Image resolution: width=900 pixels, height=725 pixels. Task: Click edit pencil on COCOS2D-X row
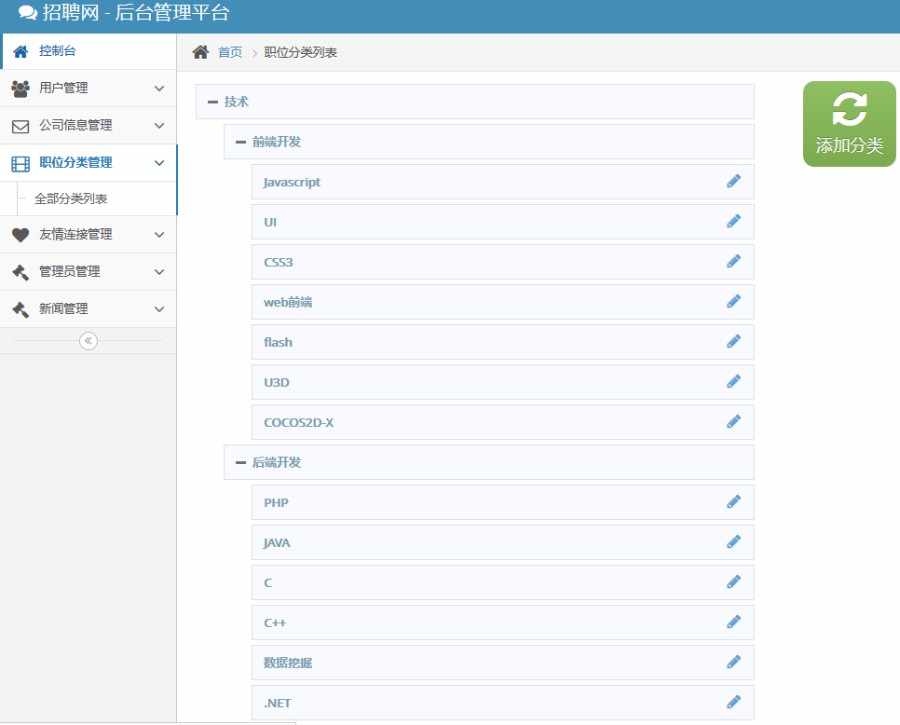tap(734, 422)
